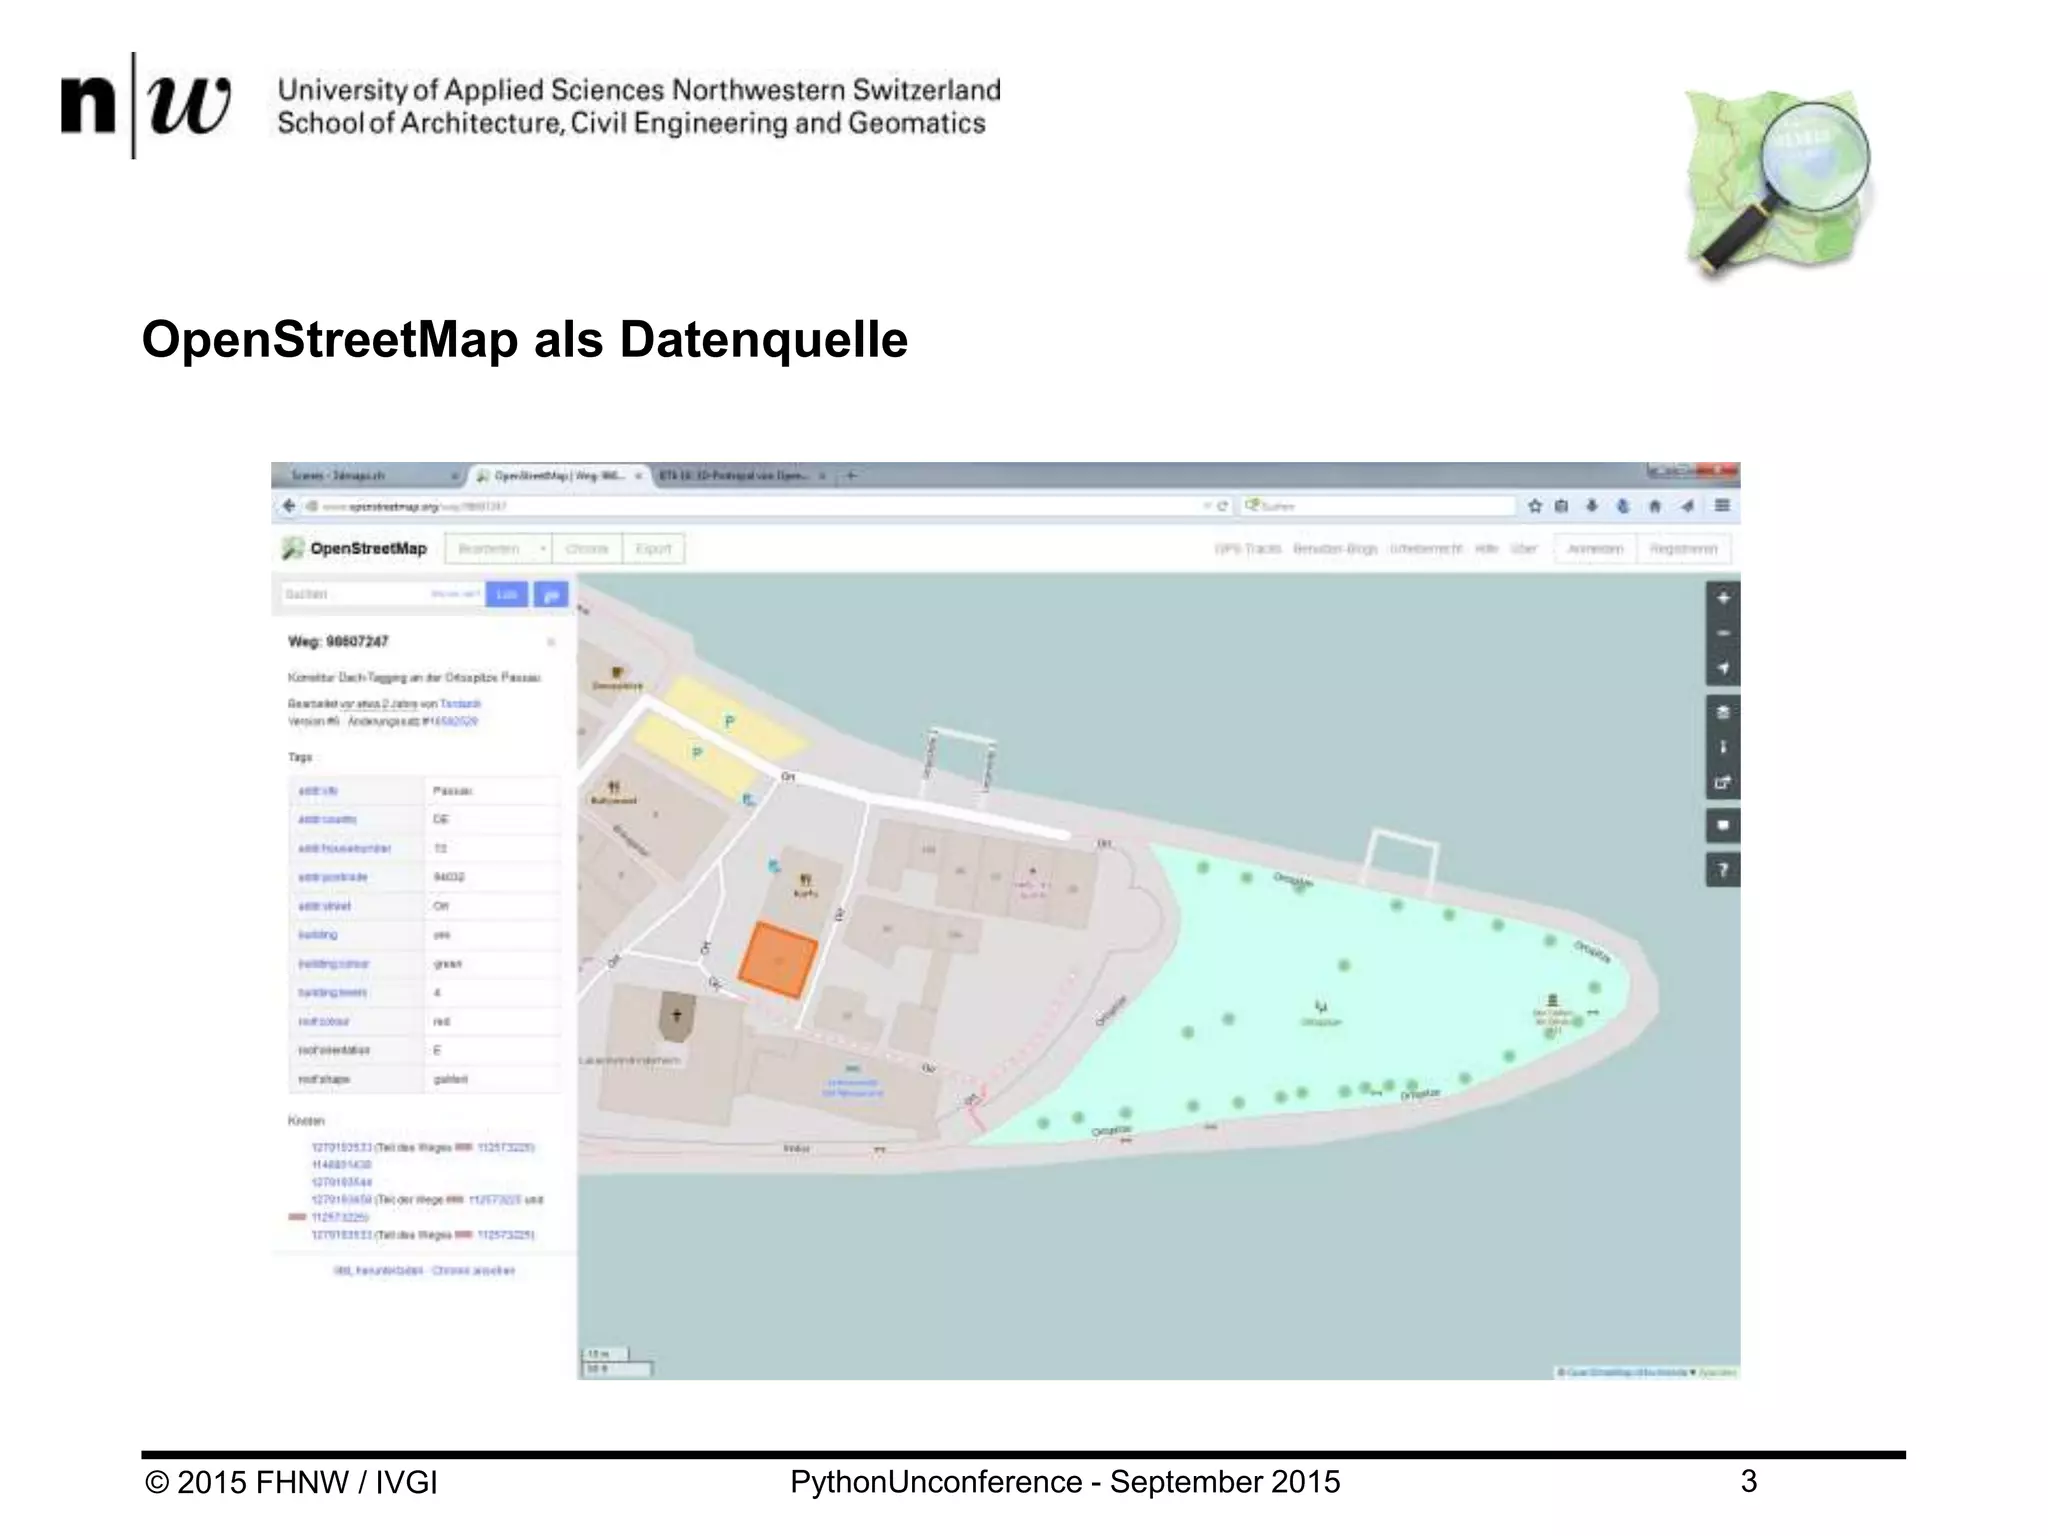Click the Anmelden button
2048x1536 pixels.
click(1595, 549)
